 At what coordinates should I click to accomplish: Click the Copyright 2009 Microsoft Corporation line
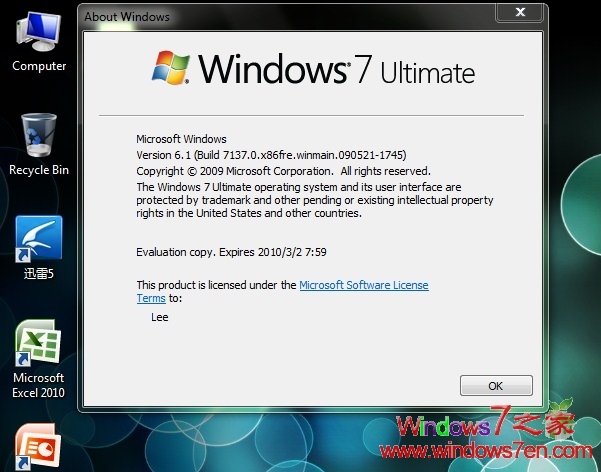284,171
